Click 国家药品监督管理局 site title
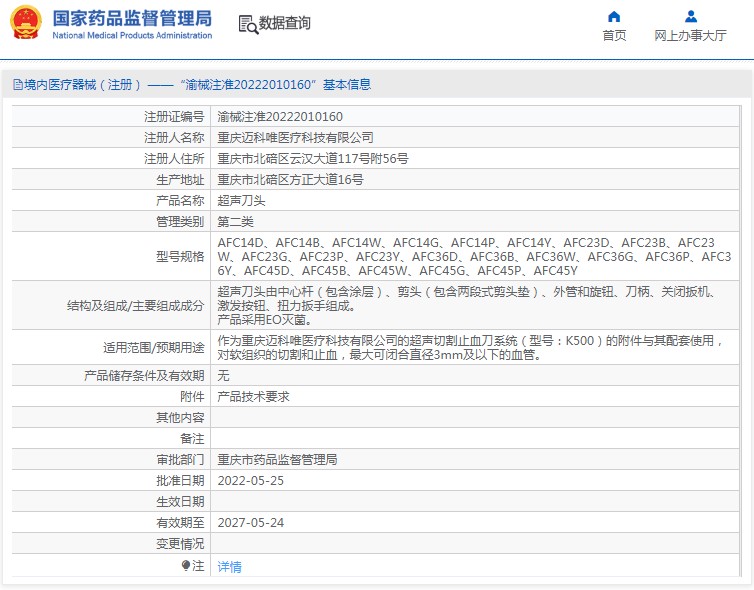Screen dimensions: 754x590 click(132, 18)
